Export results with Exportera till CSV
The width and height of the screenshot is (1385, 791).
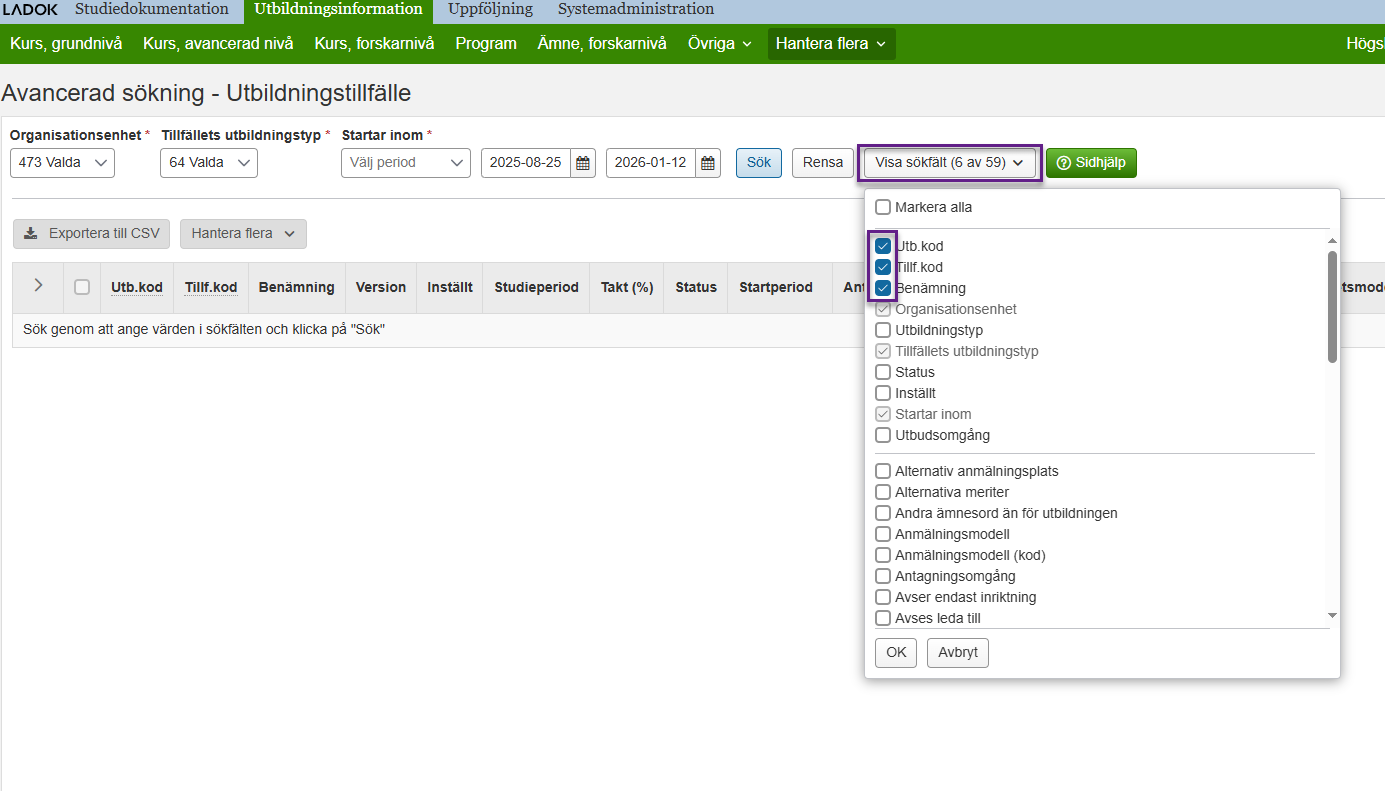tap(92, 234)
